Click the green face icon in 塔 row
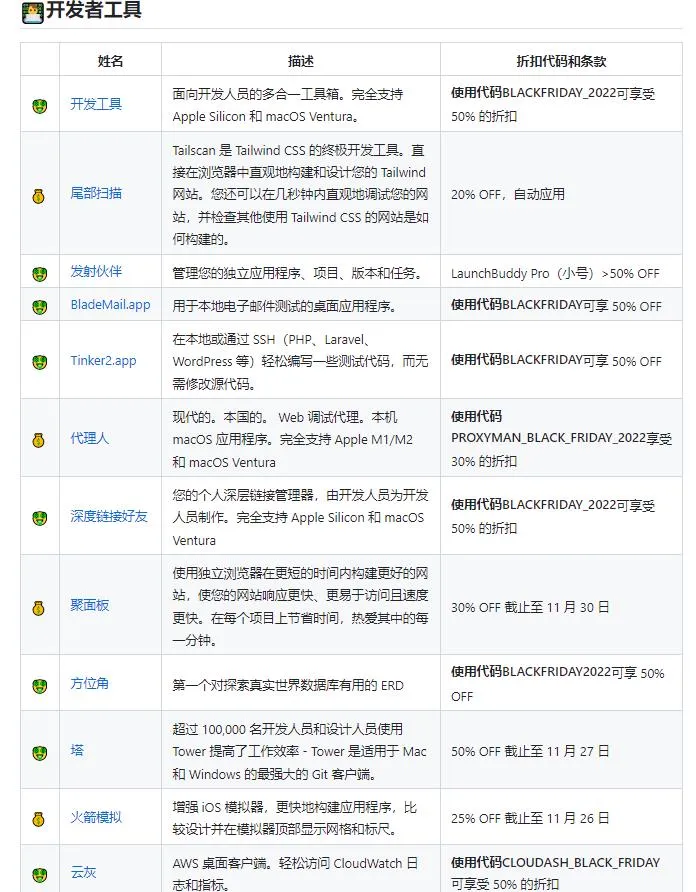The height and width of the screenshot is (892, 696). click(x=39, y=753)
